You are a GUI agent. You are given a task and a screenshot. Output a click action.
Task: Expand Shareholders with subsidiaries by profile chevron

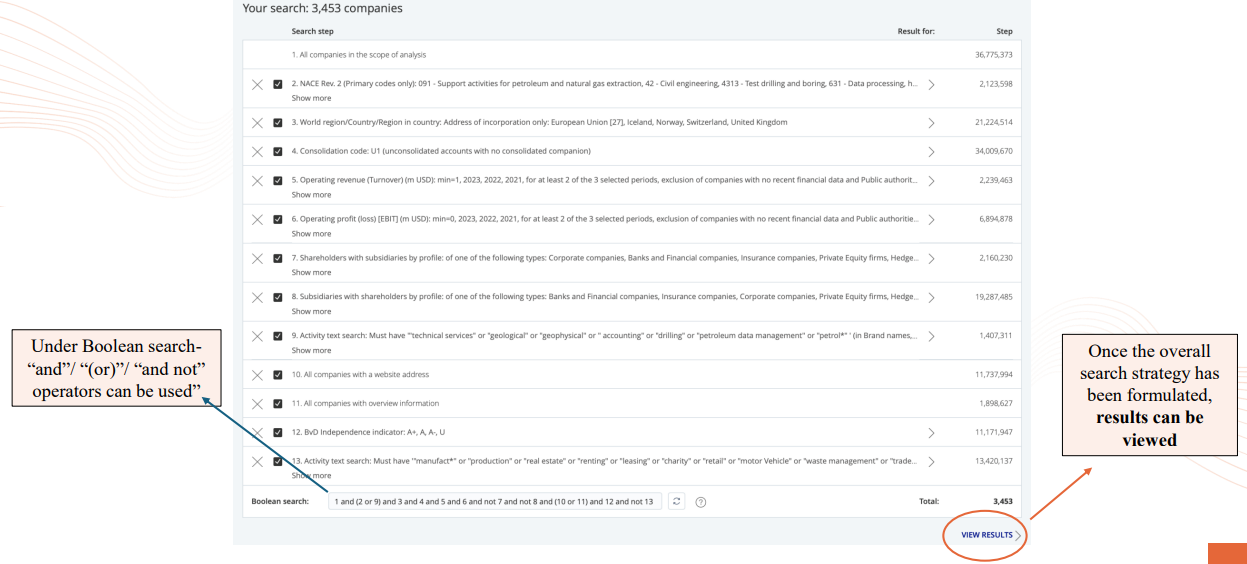[x=931, y=259]
